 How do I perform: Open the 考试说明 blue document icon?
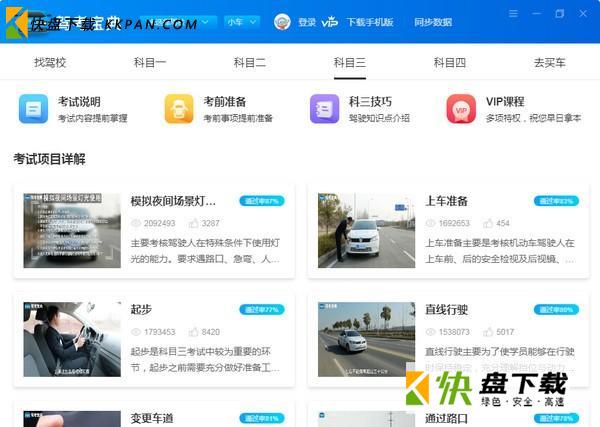point(33,109)
